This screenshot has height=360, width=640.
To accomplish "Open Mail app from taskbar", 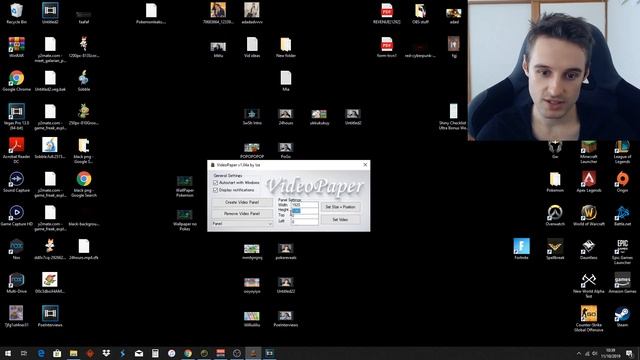I will click(139, 353).
